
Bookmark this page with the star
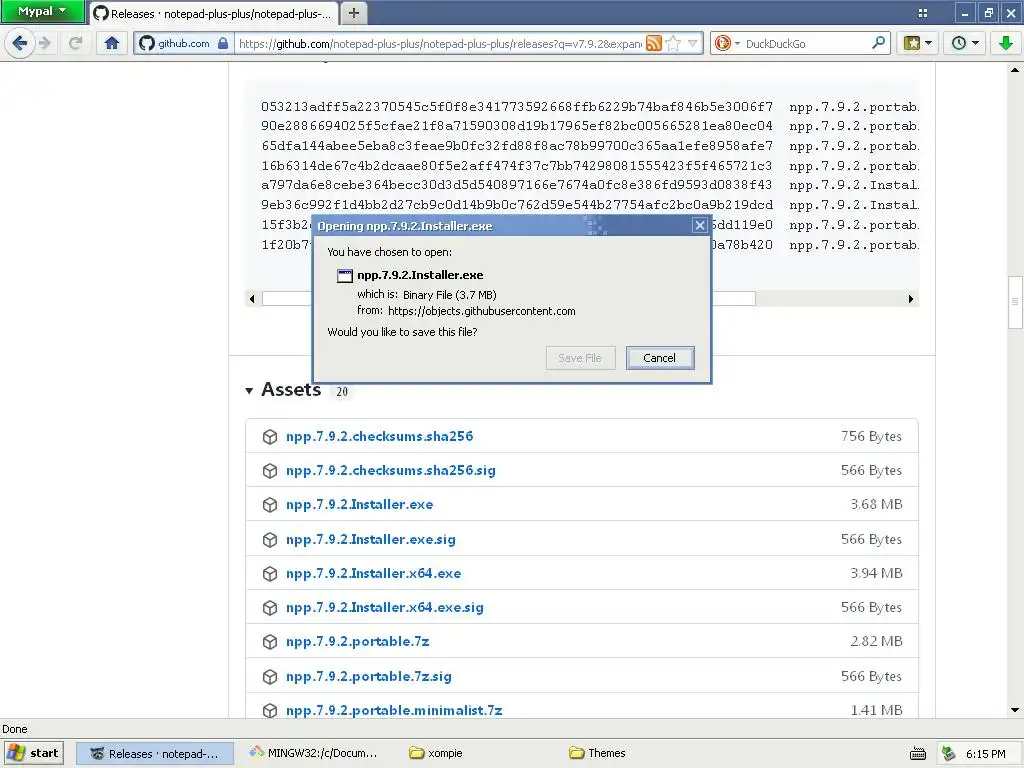click(673, 44)
